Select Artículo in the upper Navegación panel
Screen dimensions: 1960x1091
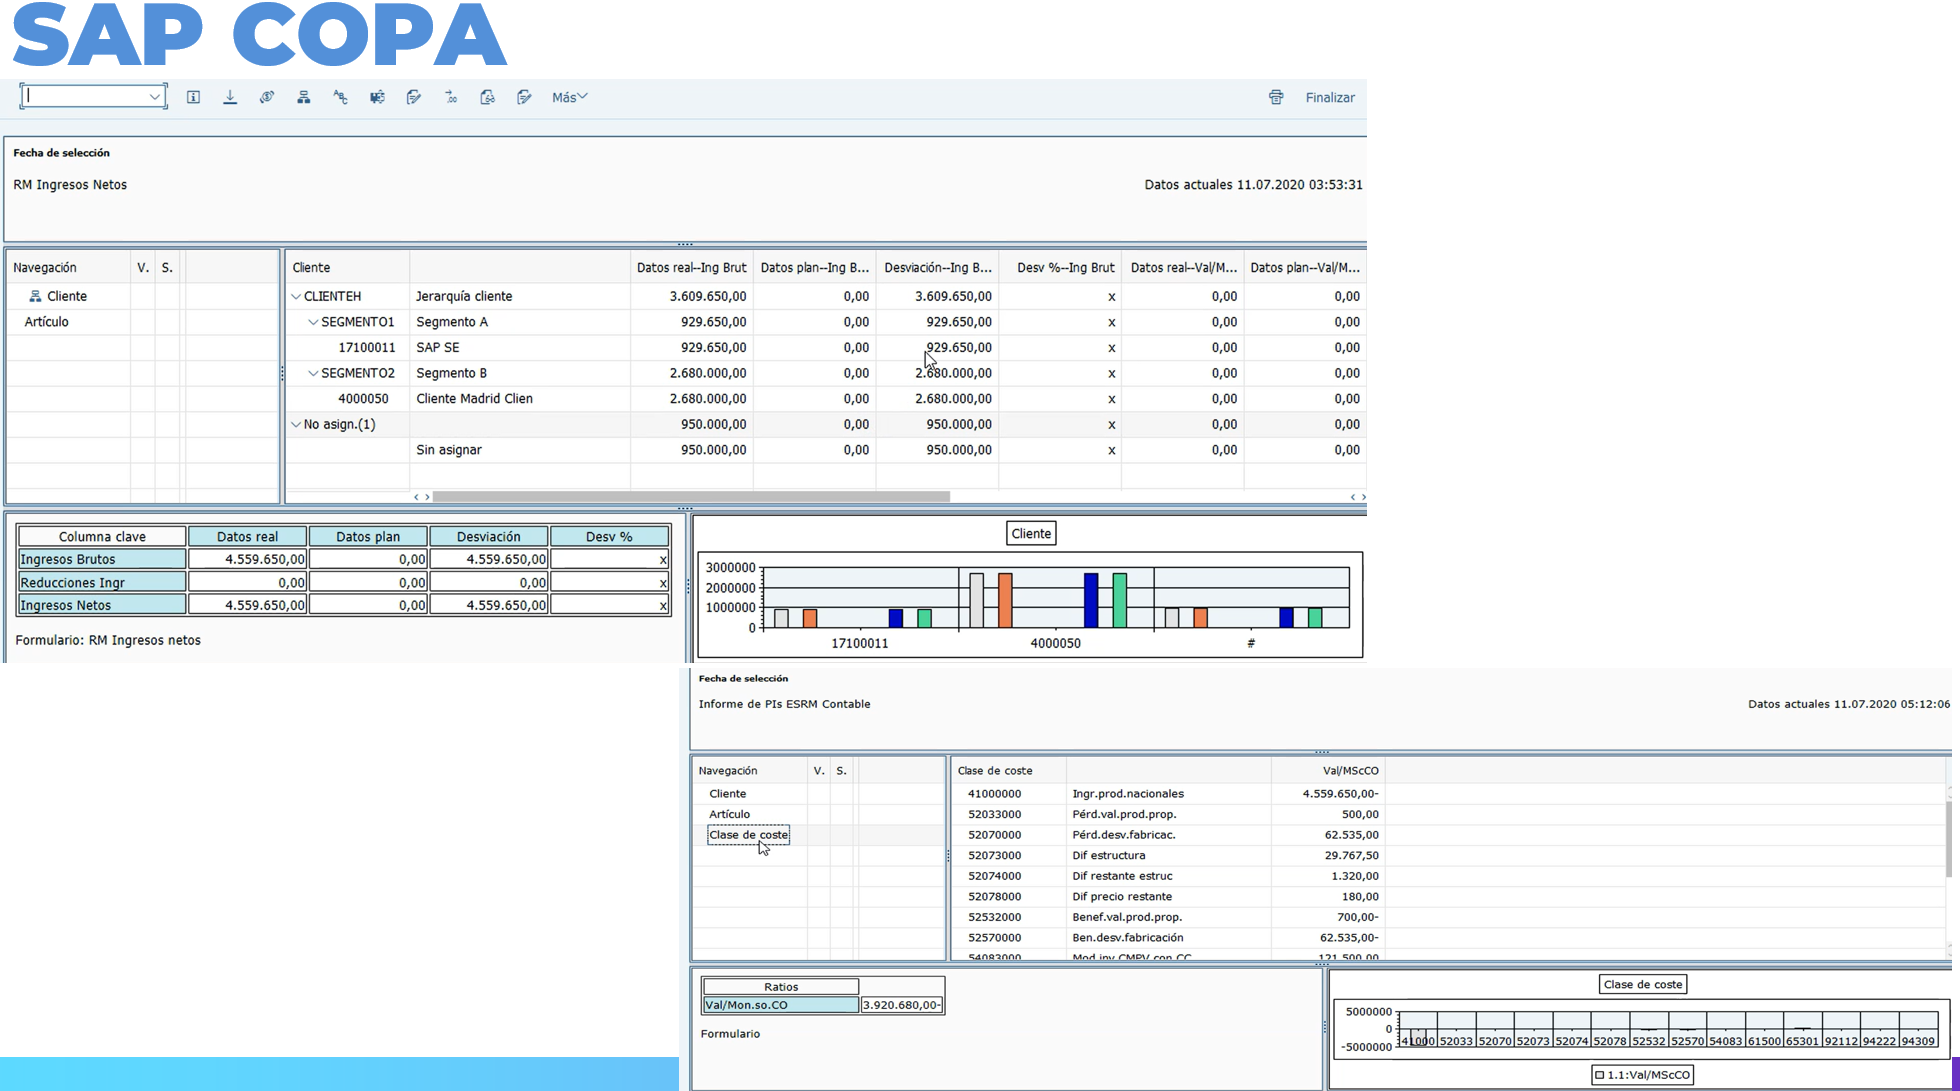click(x=46, y=322)
